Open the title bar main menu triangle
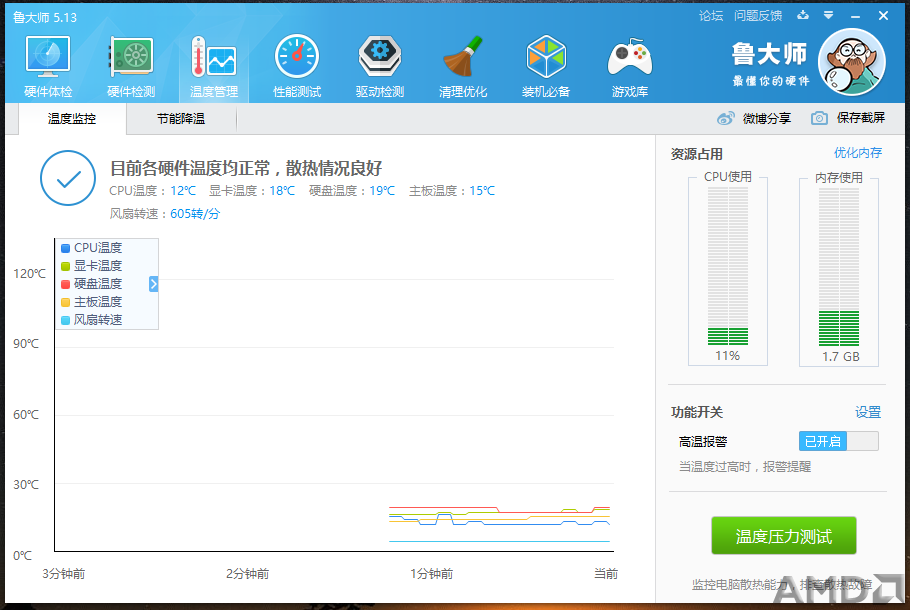The height and width of the screenshot is (610, 910). 829,15
